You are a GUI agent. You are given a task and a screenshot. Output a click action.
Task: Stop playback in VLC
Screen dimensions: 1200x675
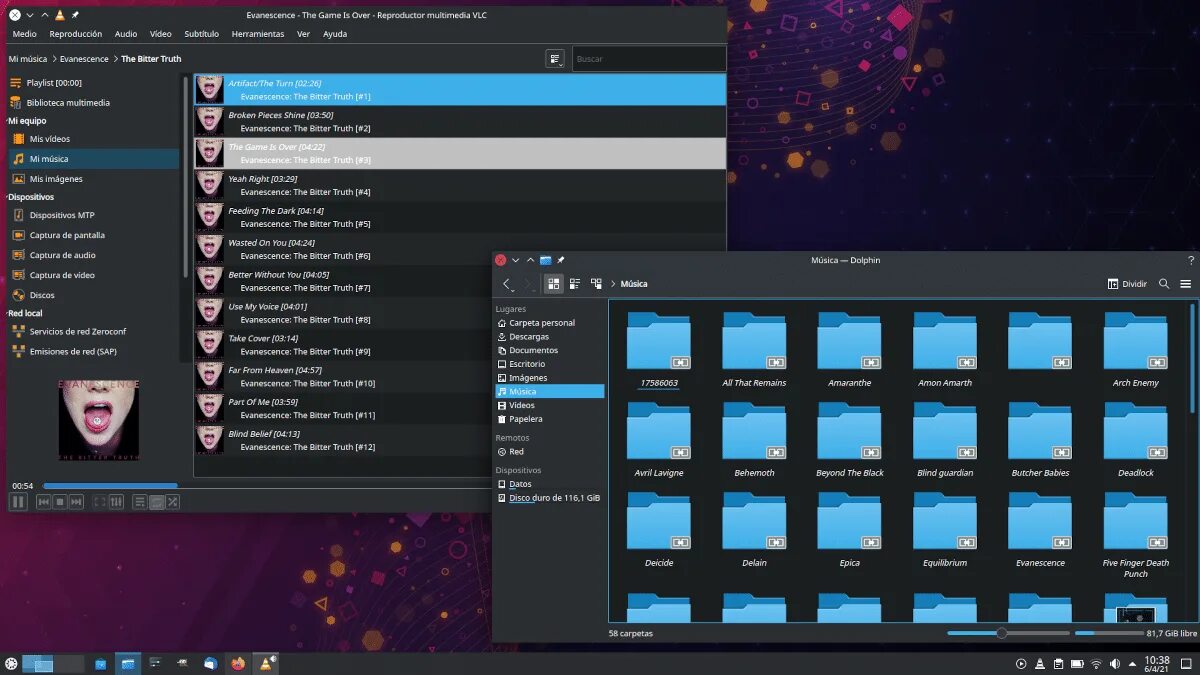click(60, 502)
